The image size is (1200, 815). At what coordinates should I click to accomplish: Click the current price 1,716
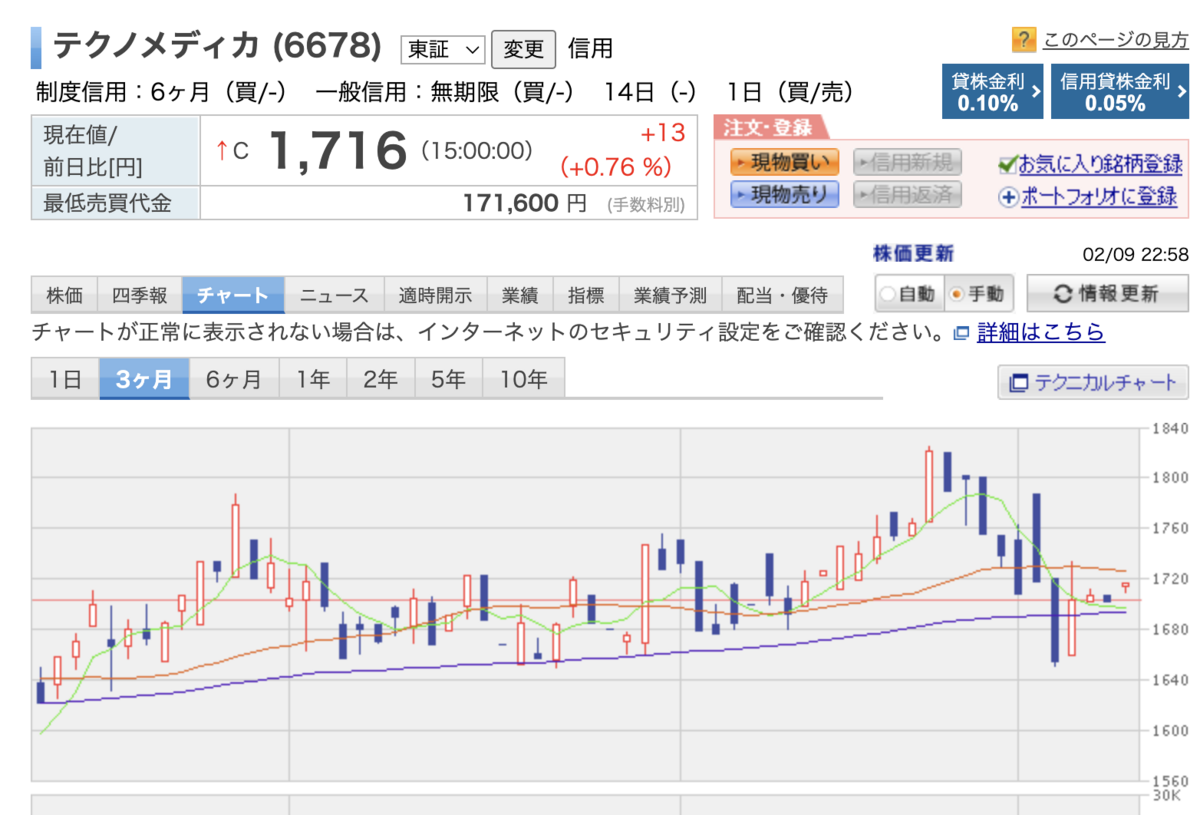pos(338,151)
